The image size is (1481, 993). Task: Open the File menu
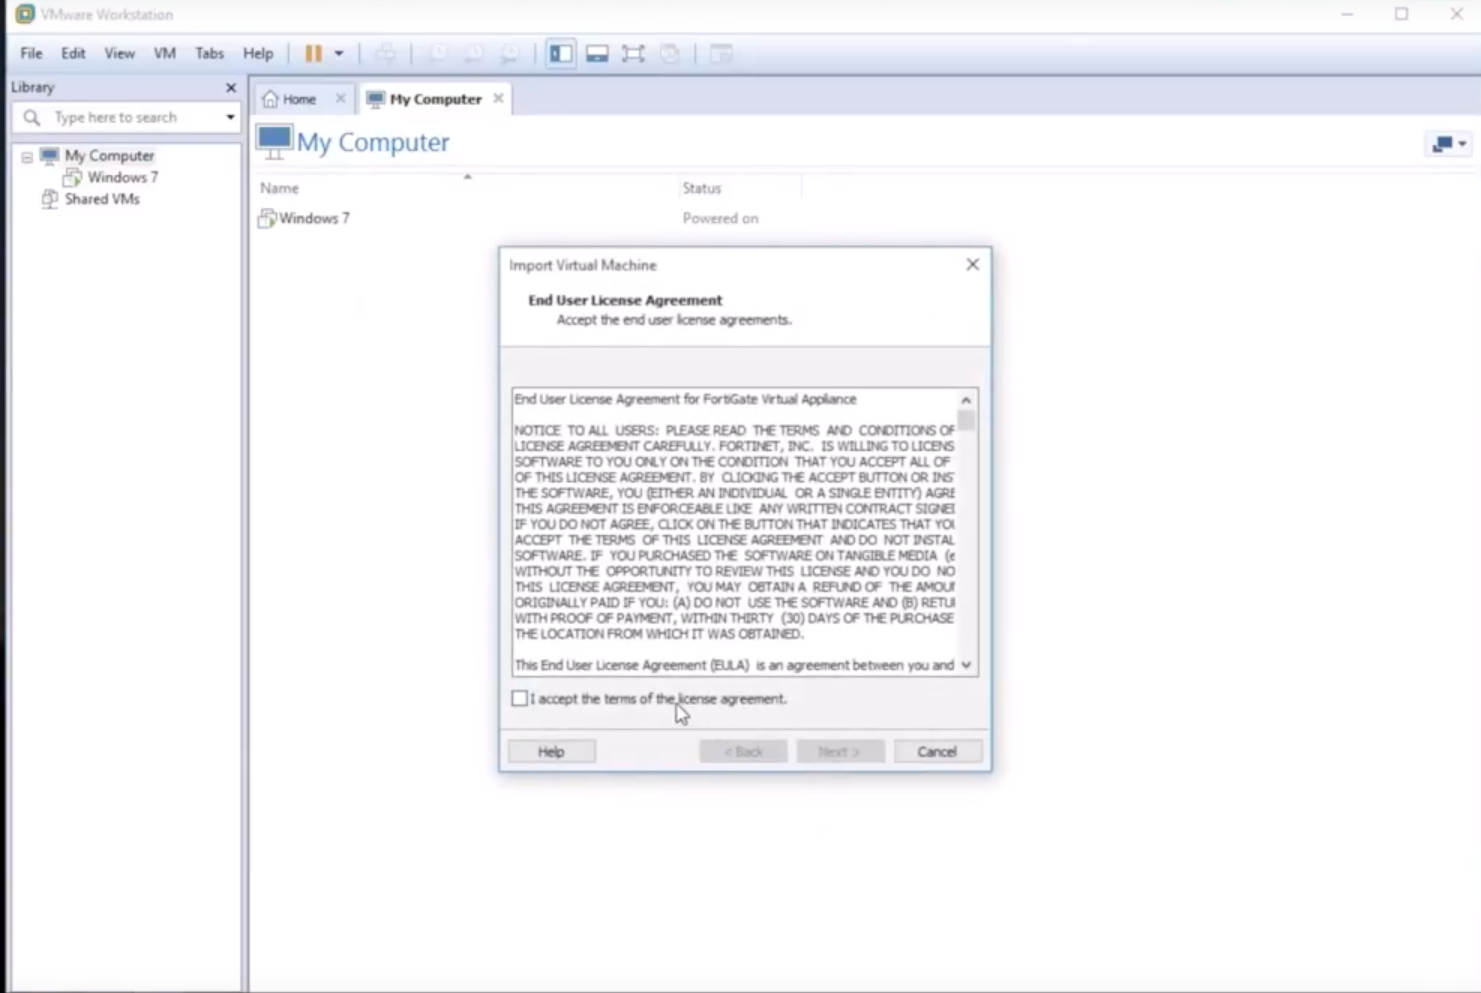pos(31,53)
